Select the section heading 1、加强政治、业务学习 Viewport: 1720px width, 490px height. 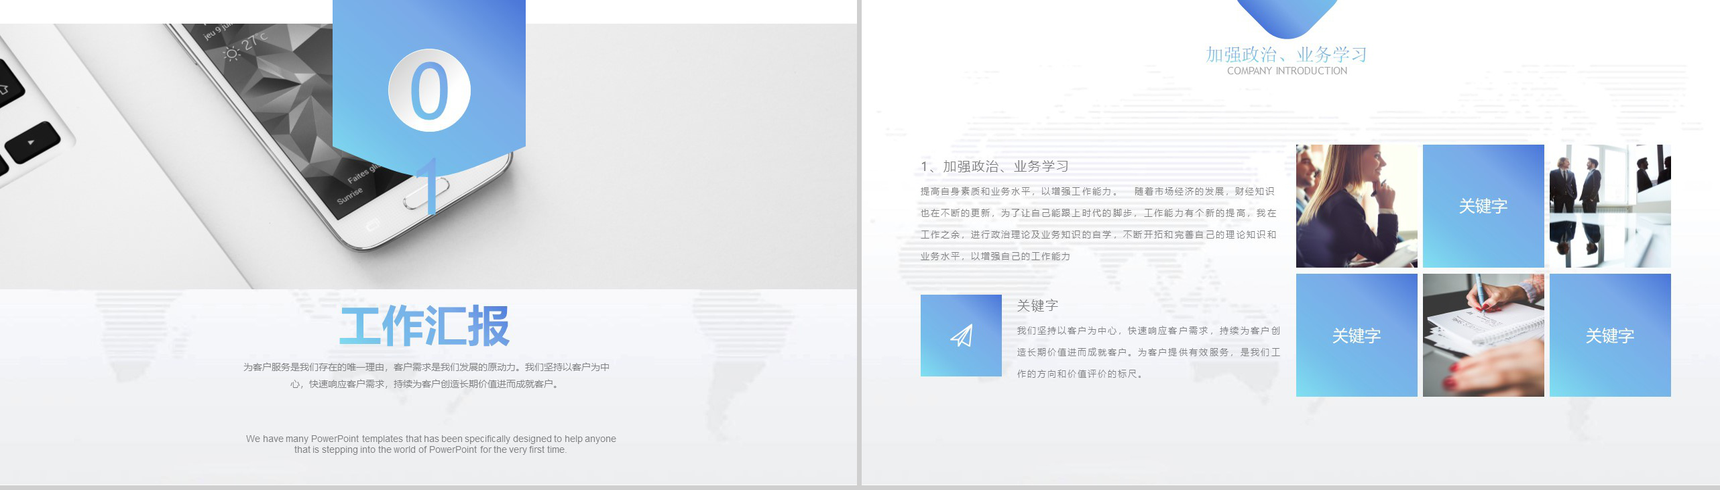(994, 166)
